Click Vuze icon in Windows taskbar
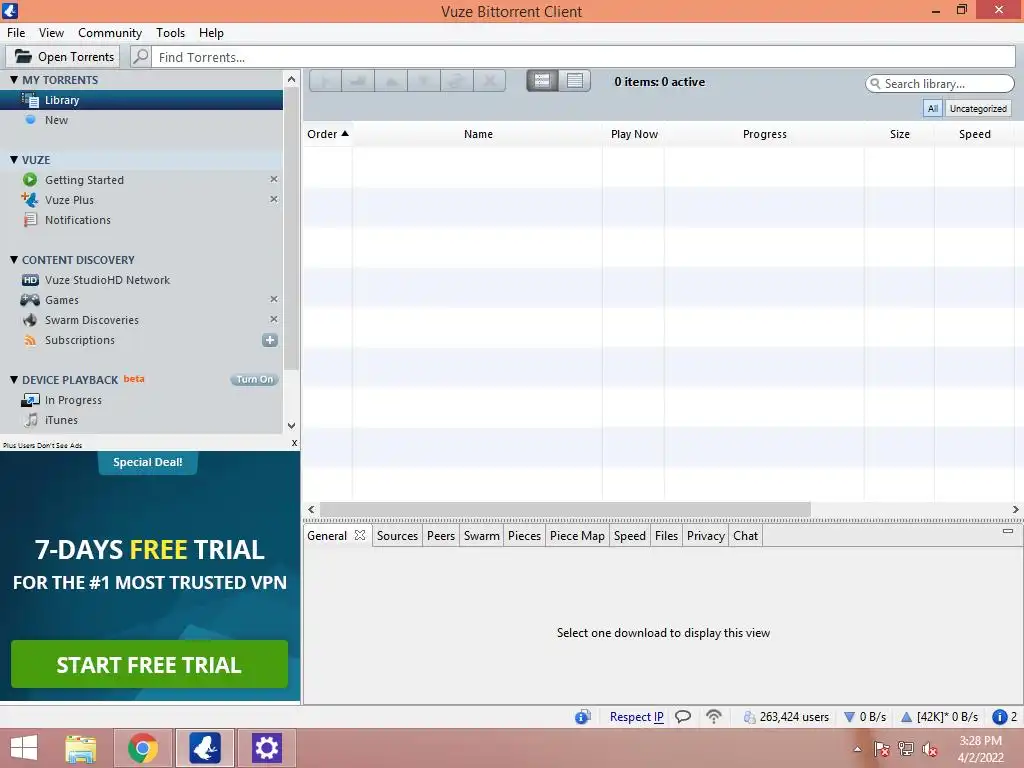1024x768 pixels. tap(204, 747)
